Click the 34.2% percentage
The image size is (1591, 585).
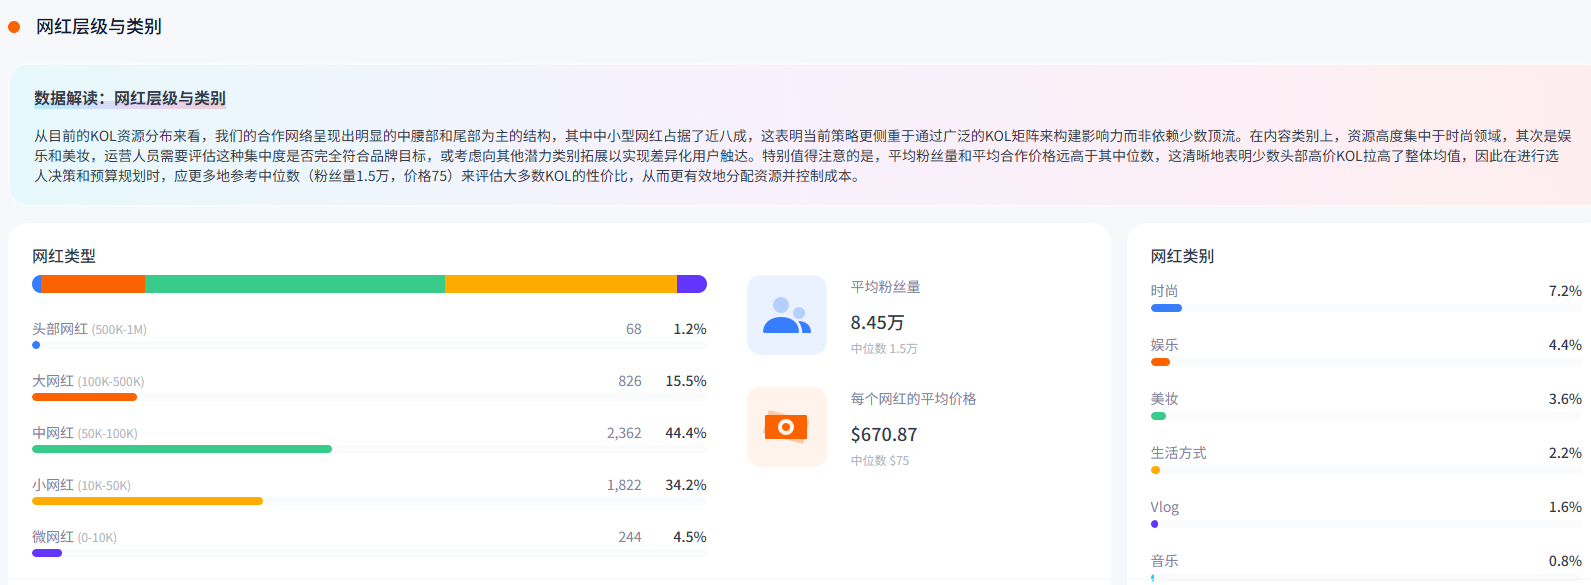pyautogui.click(x=686, y=485)
